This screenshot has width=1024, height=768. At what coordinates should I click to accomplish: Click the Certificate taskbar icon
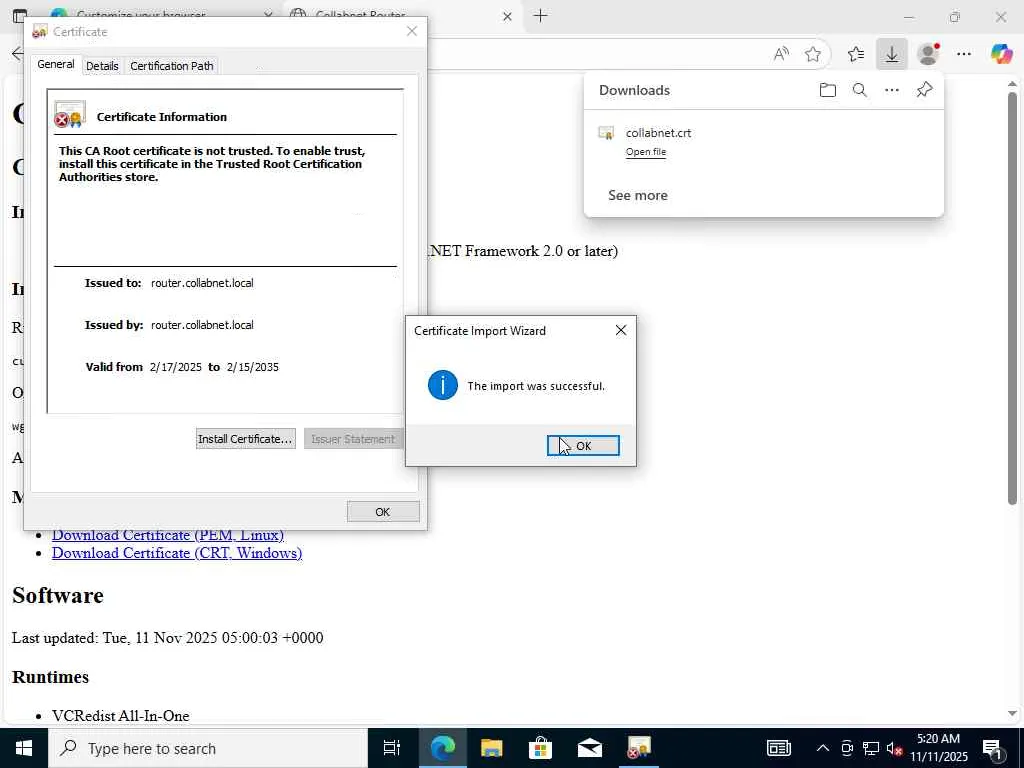(x=639, y=748)
